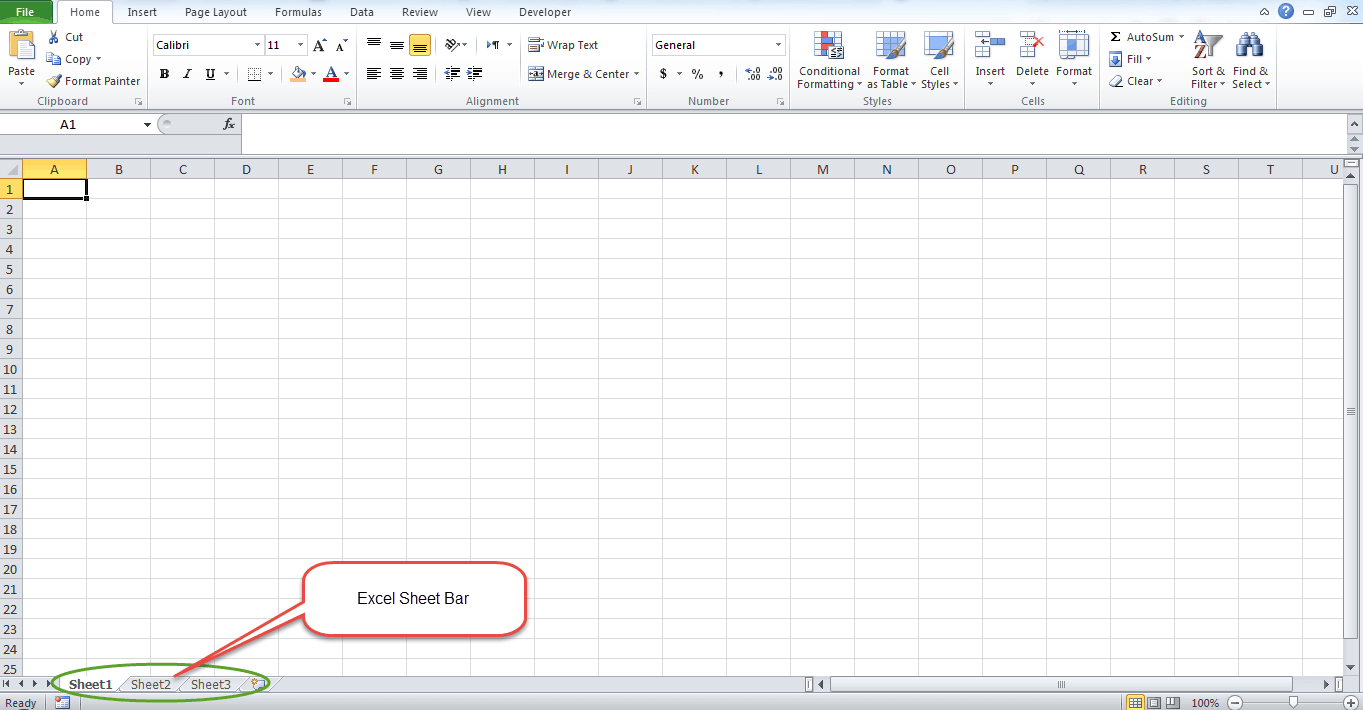Open the Excel Help question mark
1363x710 pixels.
pos(1286,11)
